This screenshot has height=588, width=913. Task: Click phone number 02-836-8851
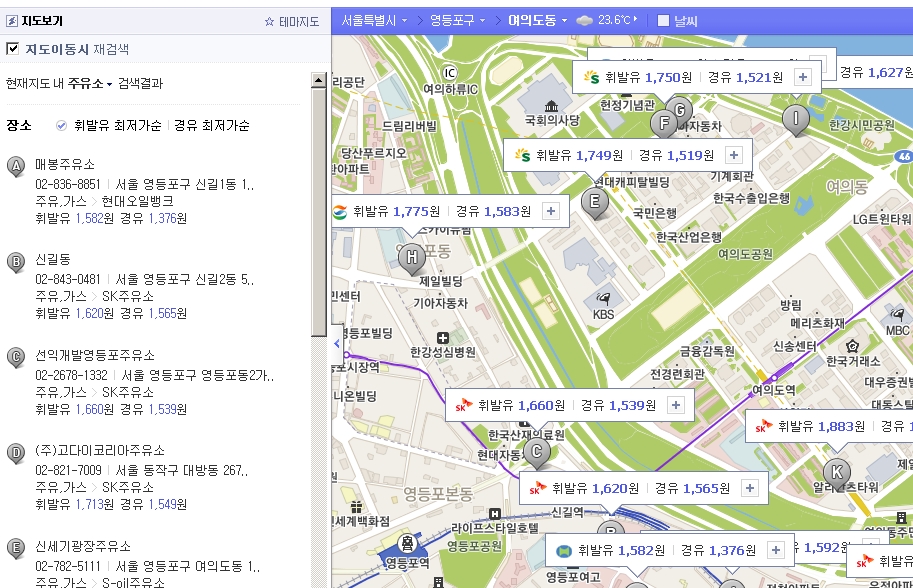coord(68,185)
